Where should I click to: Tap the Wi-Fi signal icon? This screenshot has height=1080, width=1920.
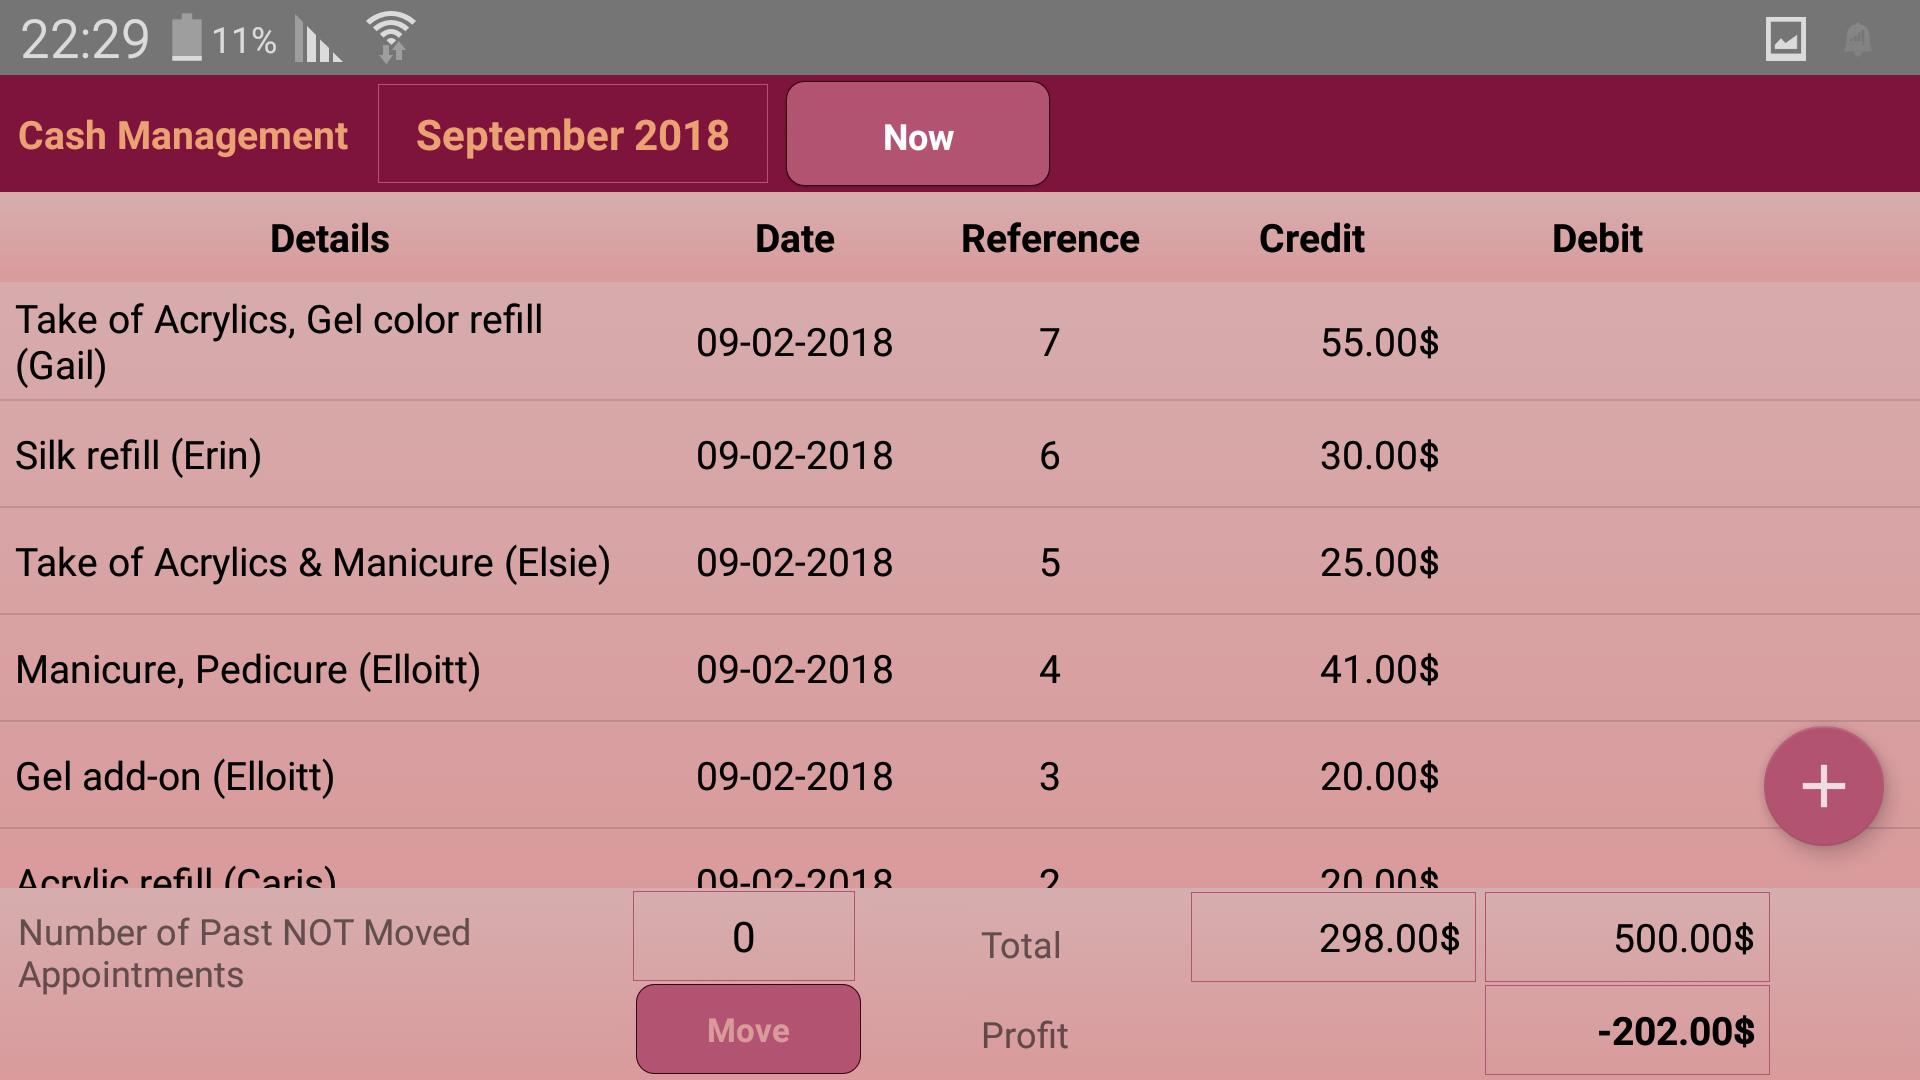tap(391, 37)
